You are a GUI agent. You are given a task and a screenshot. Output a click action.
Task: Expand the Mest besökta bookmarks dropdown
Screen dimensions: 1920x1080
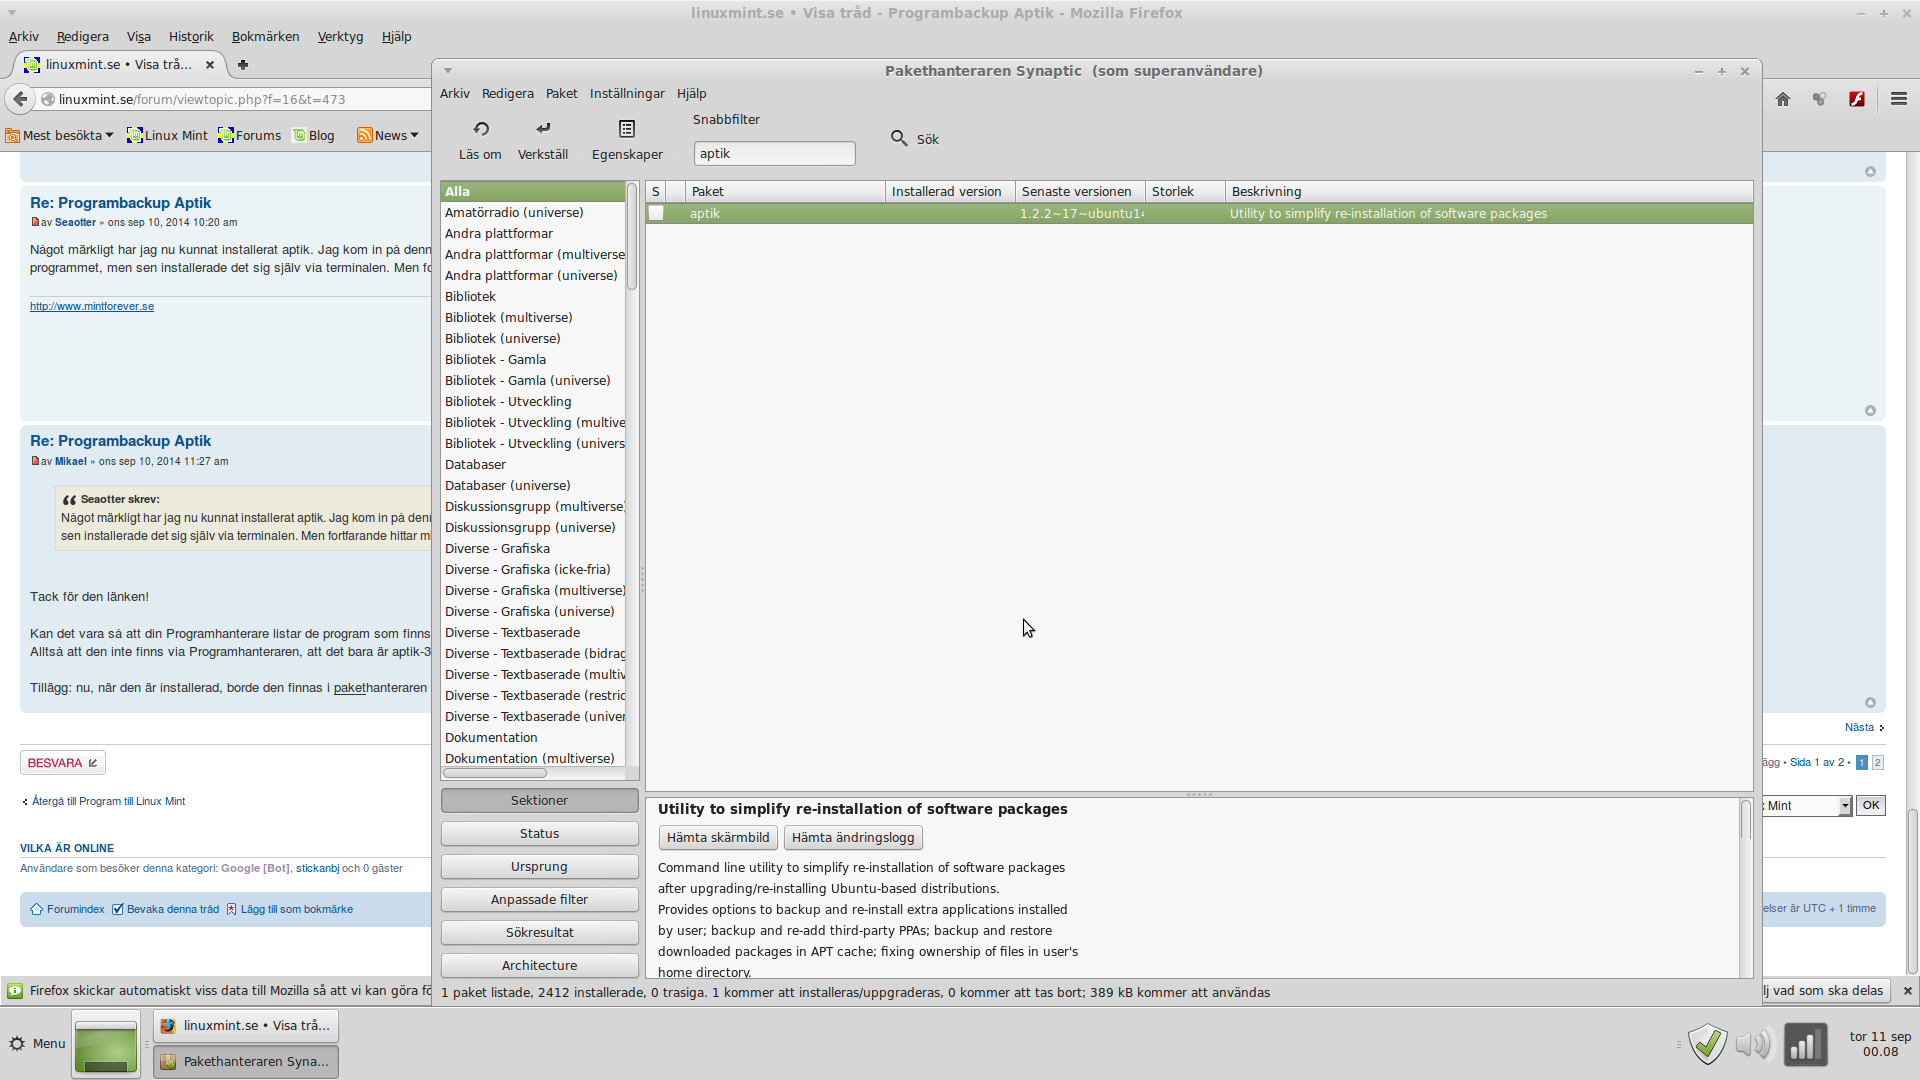coord(59,136)
